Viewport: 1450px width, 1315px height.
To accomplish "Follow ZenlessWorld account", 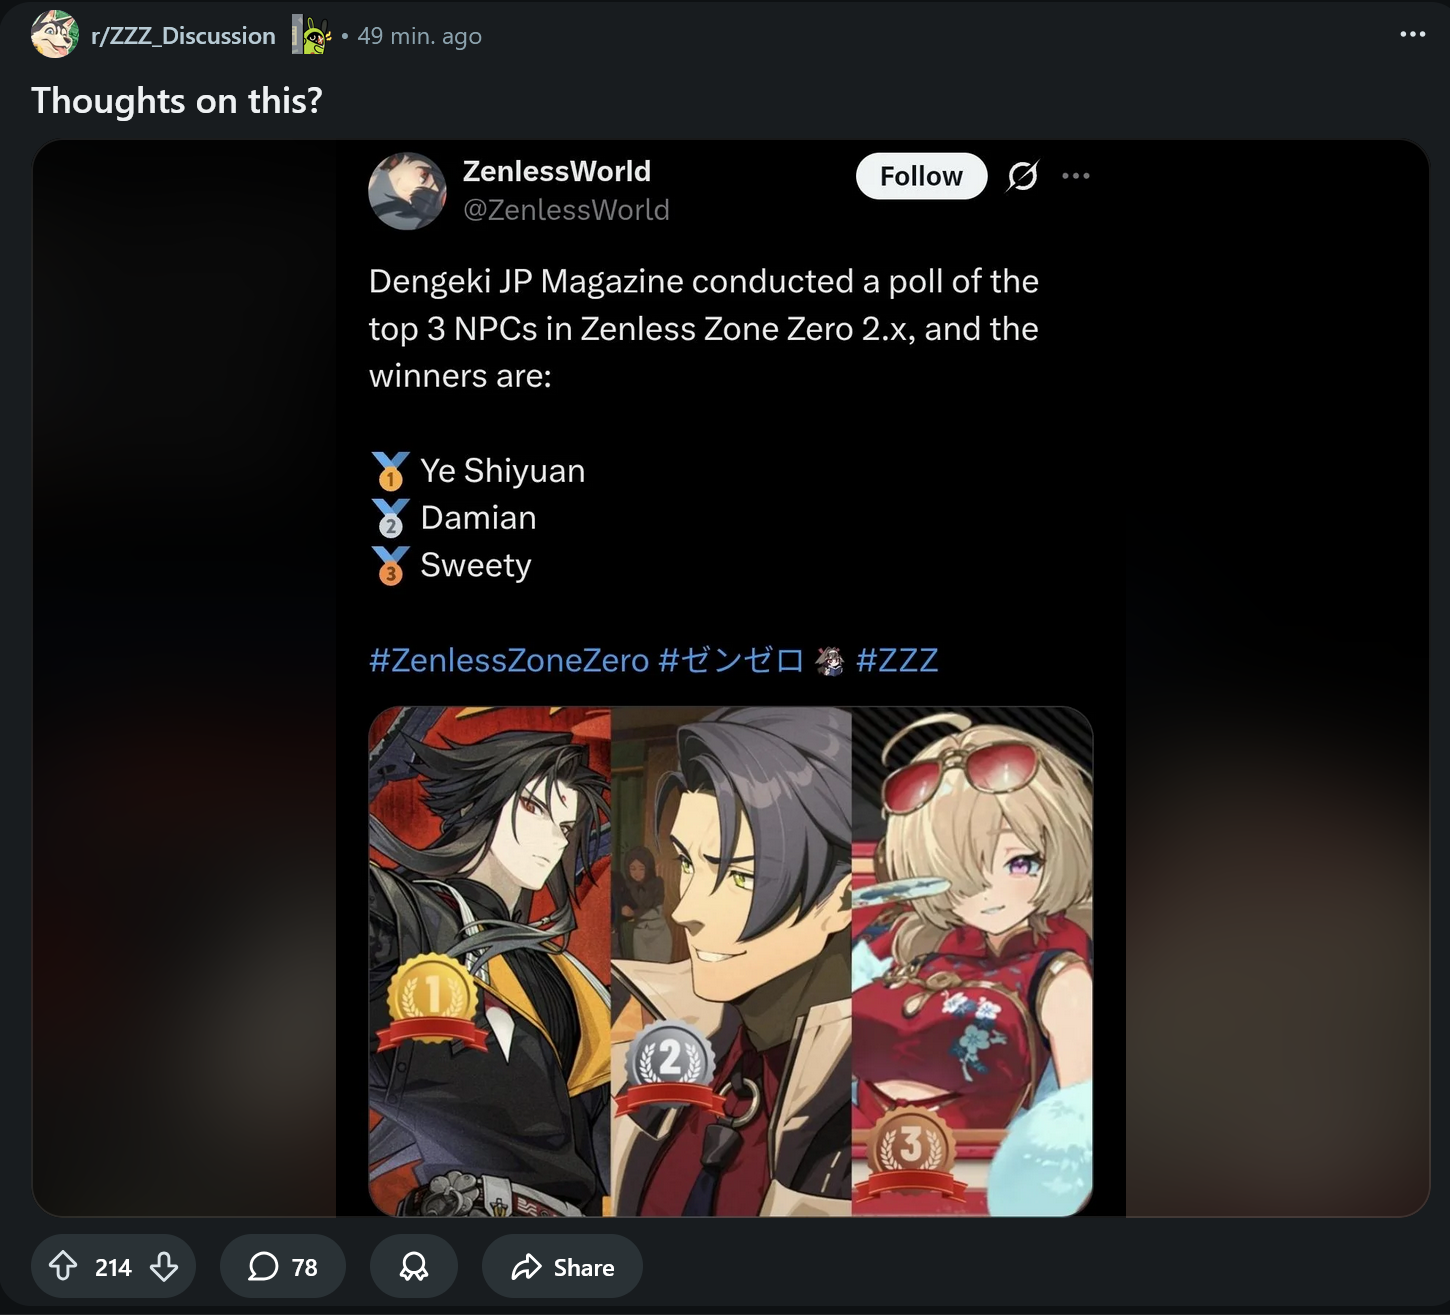I will (921, 176).
